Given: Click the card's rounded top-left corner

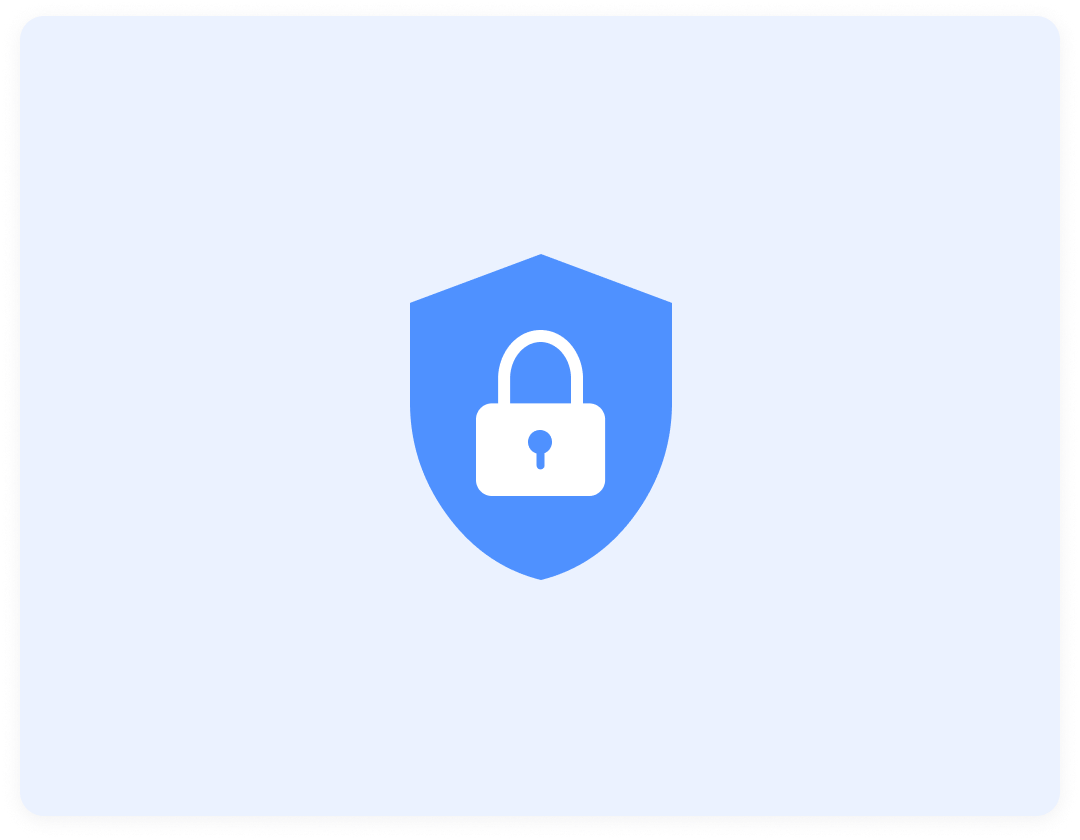Looking at the screenshot, I should (x=31, y=27).
